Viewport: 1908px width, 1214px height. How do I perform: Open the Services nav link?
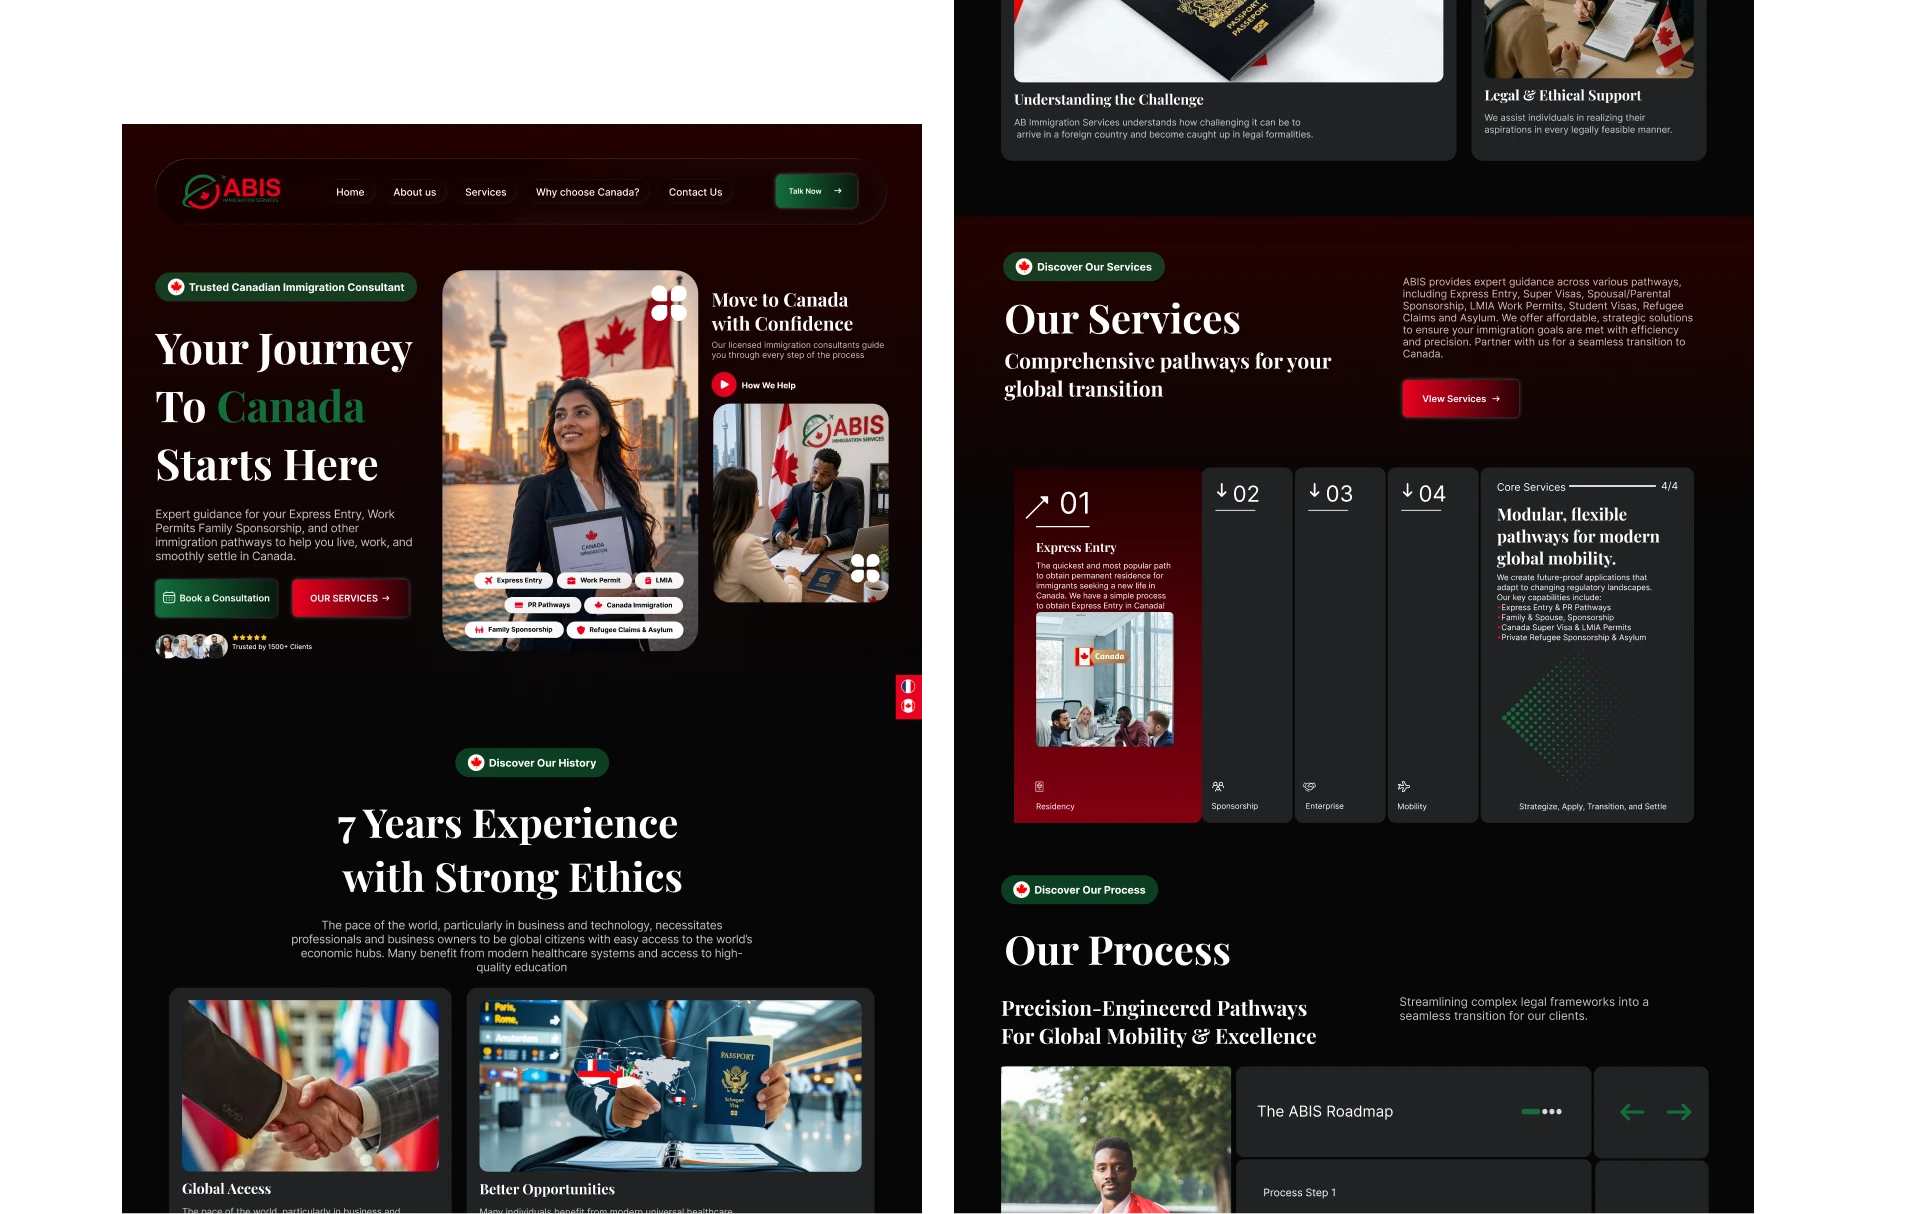[485, 192]
